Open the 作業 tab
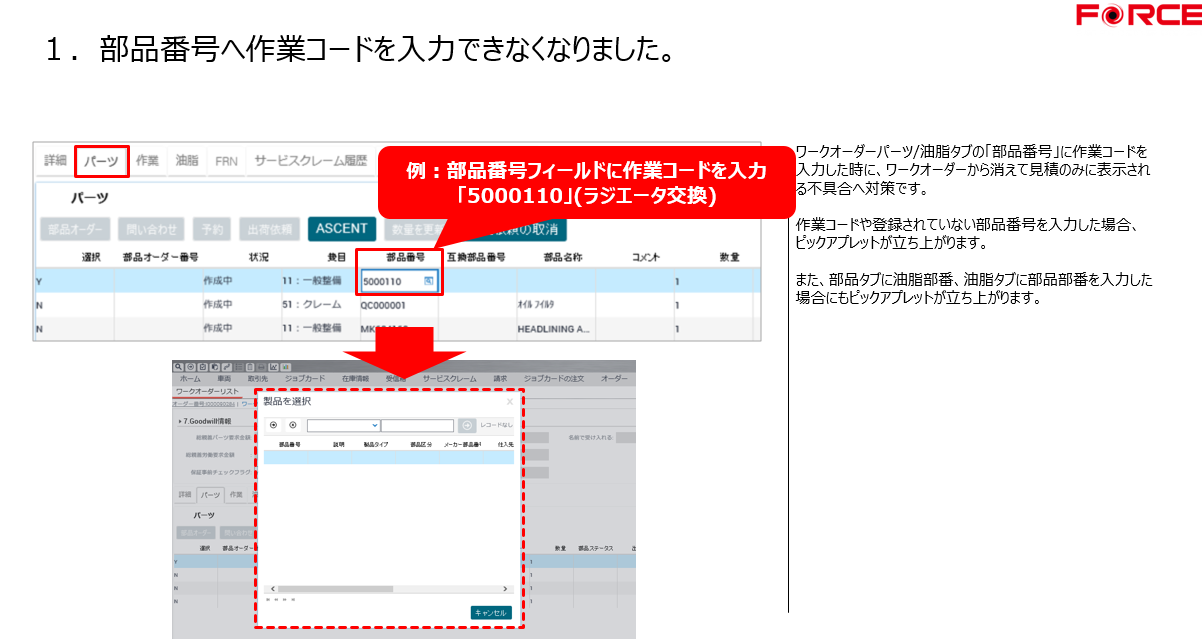1202x640 pixels. click(x=147, y=160)
